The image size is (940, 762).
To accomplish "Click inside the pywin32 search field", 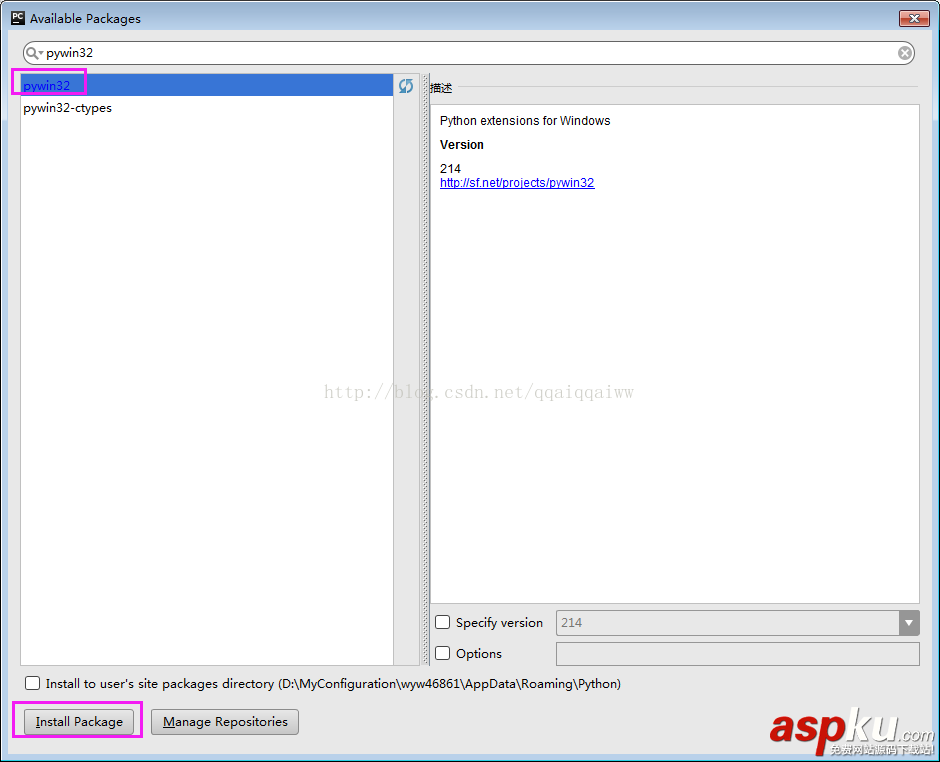I will (200, 52).
